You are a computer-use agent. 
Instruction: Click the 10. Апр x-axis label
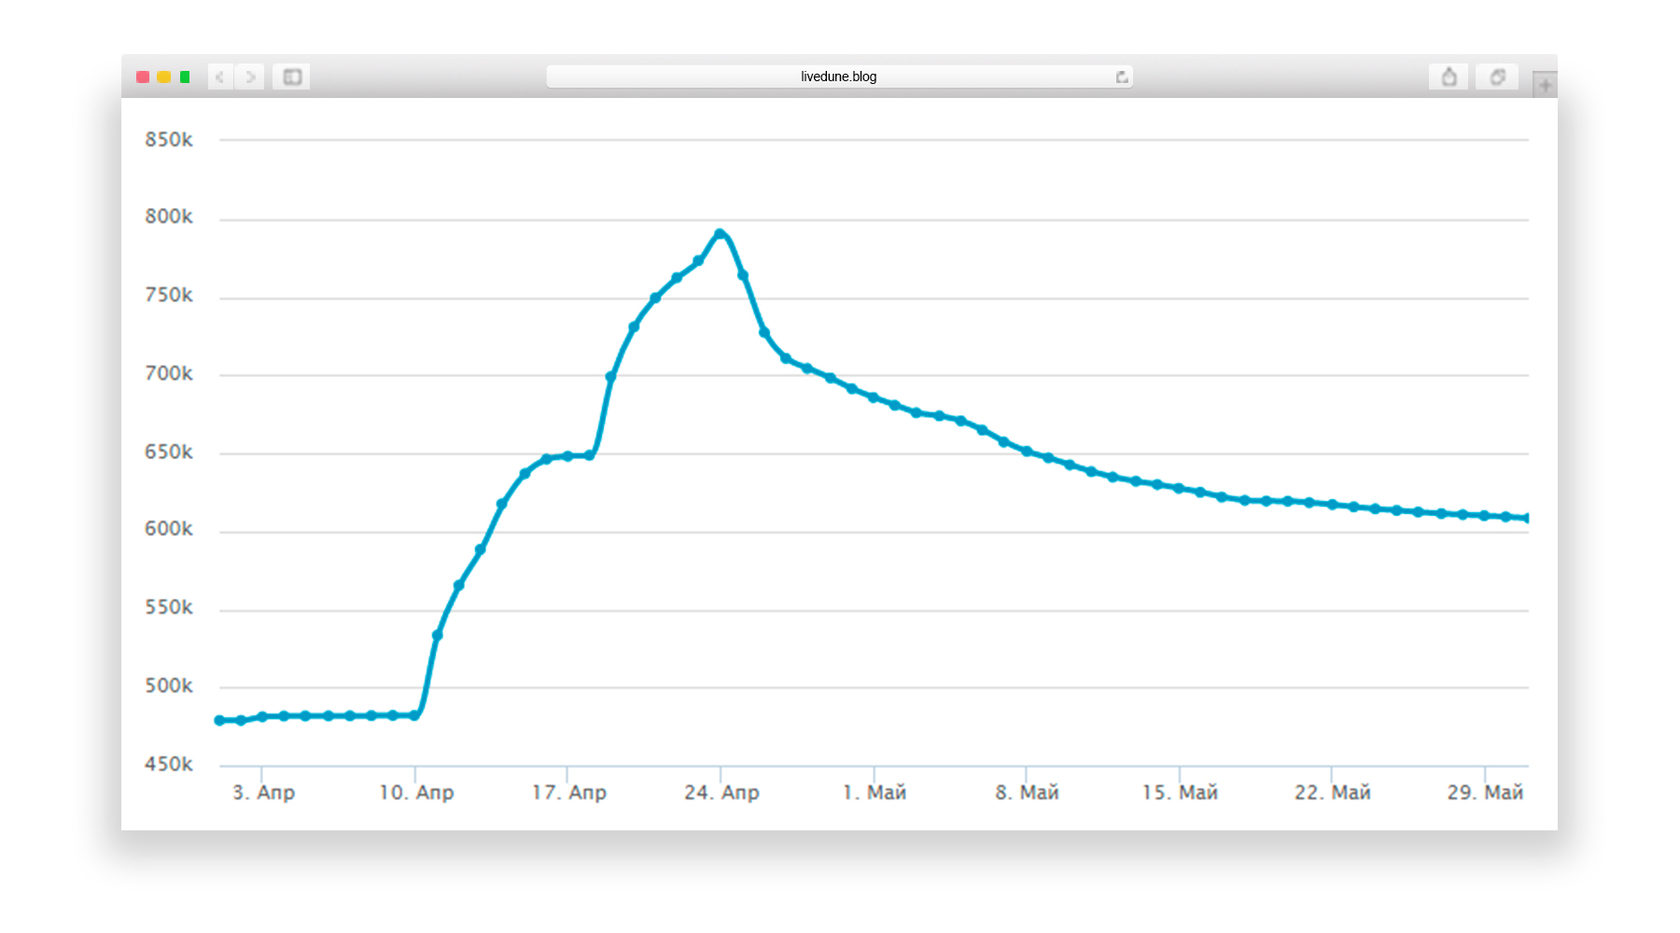416,792
